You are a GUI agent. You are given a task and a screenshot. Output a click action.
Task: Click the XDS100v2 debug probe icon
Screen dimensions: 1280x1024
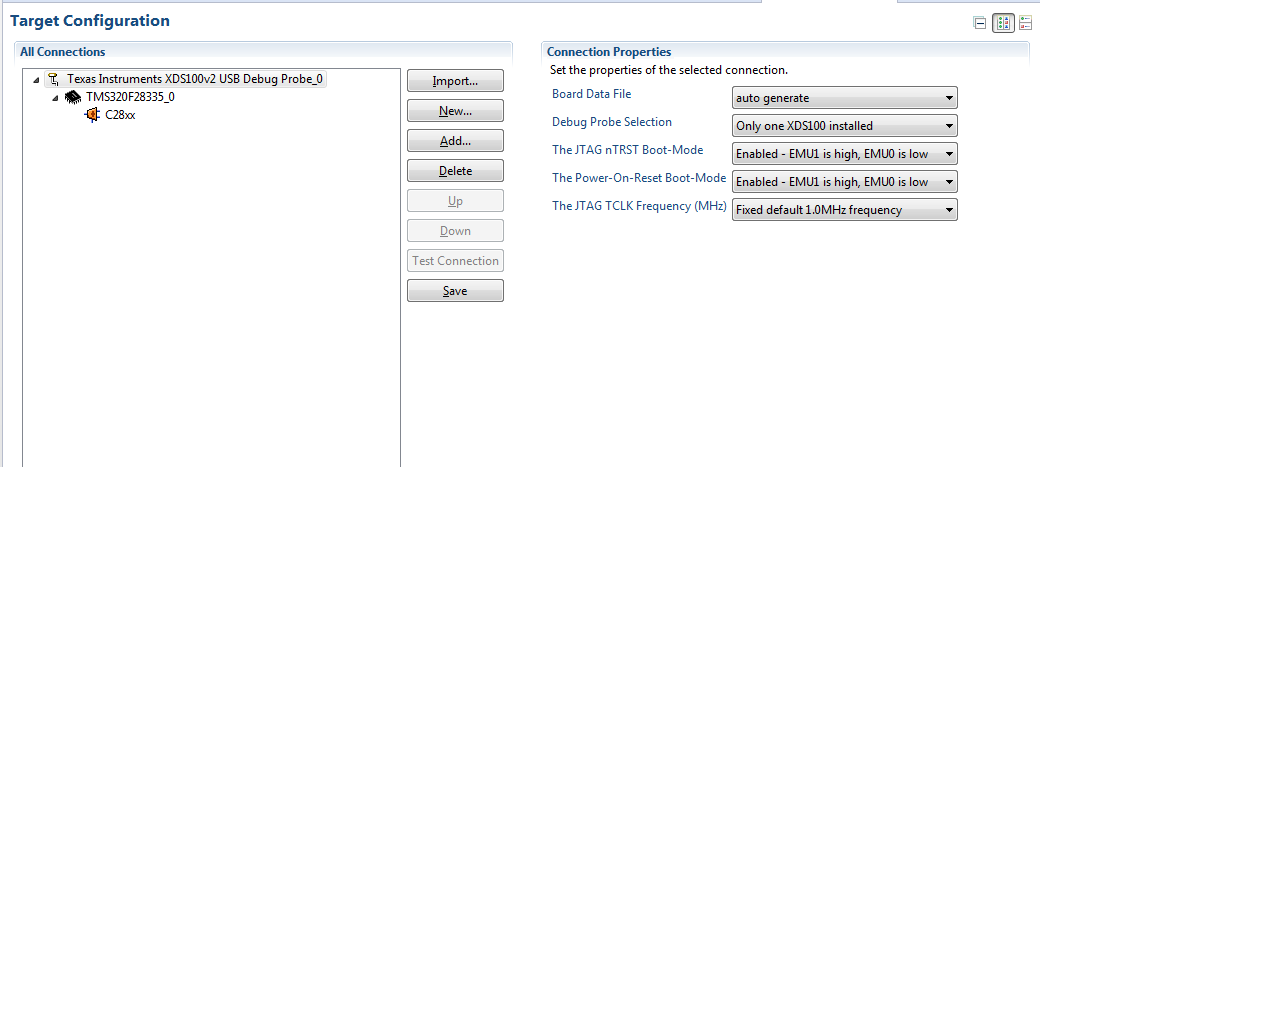point(54,79)
